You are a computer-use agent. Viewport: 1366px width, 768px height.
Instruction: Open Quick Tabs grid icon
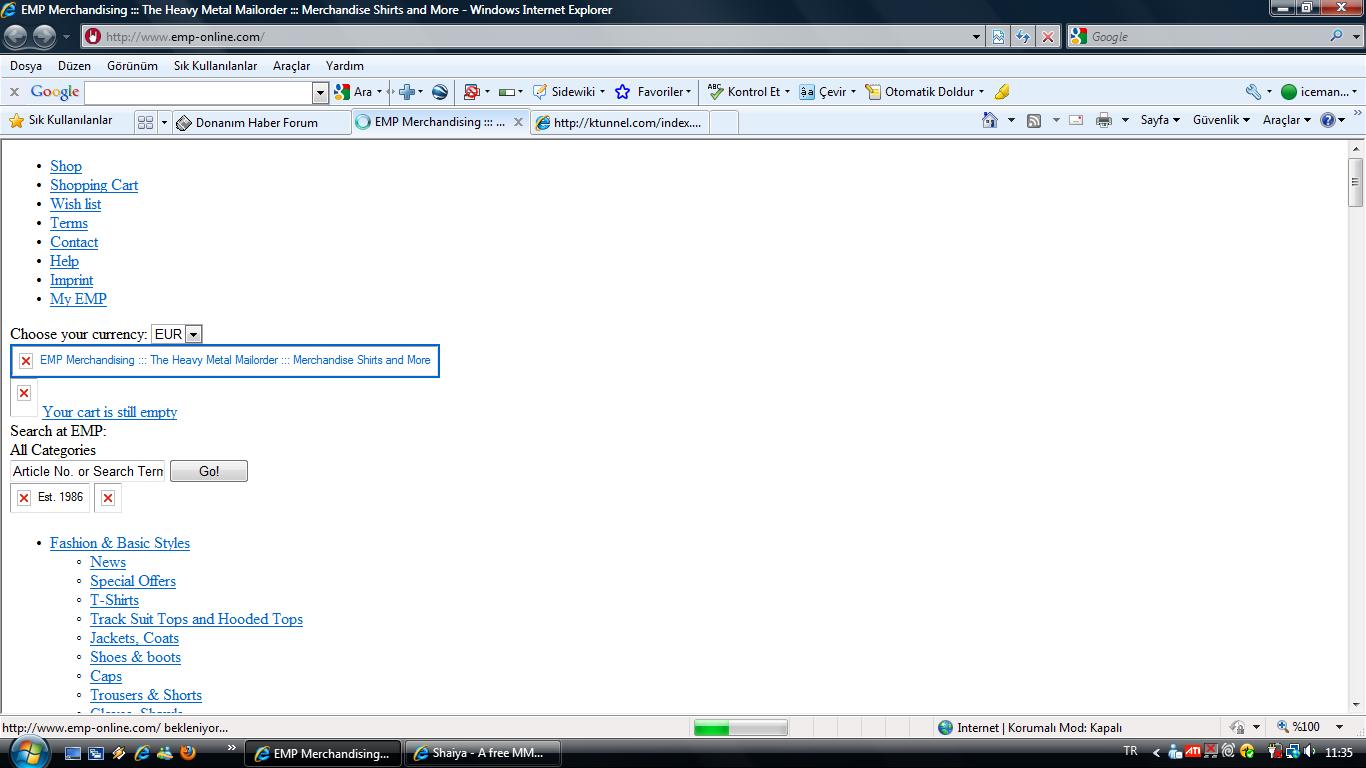pos(145,122)
